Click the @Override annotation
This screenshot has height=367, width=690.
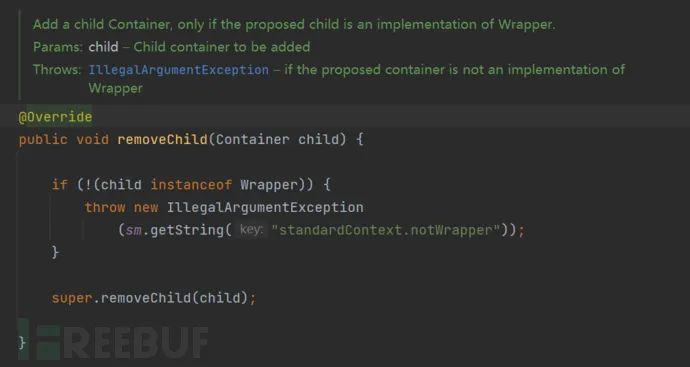[x=55, y=117]
